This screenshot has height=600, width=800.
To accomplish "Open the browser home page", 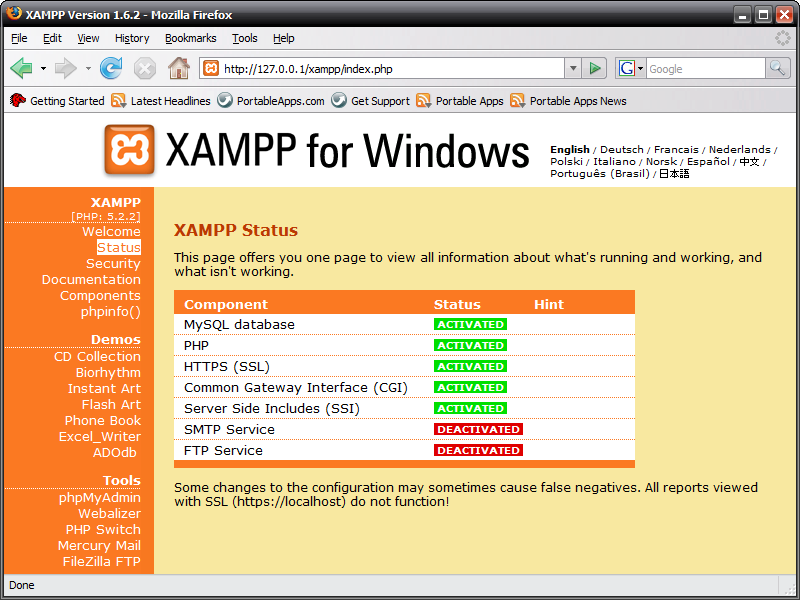I will coord(177,68).
